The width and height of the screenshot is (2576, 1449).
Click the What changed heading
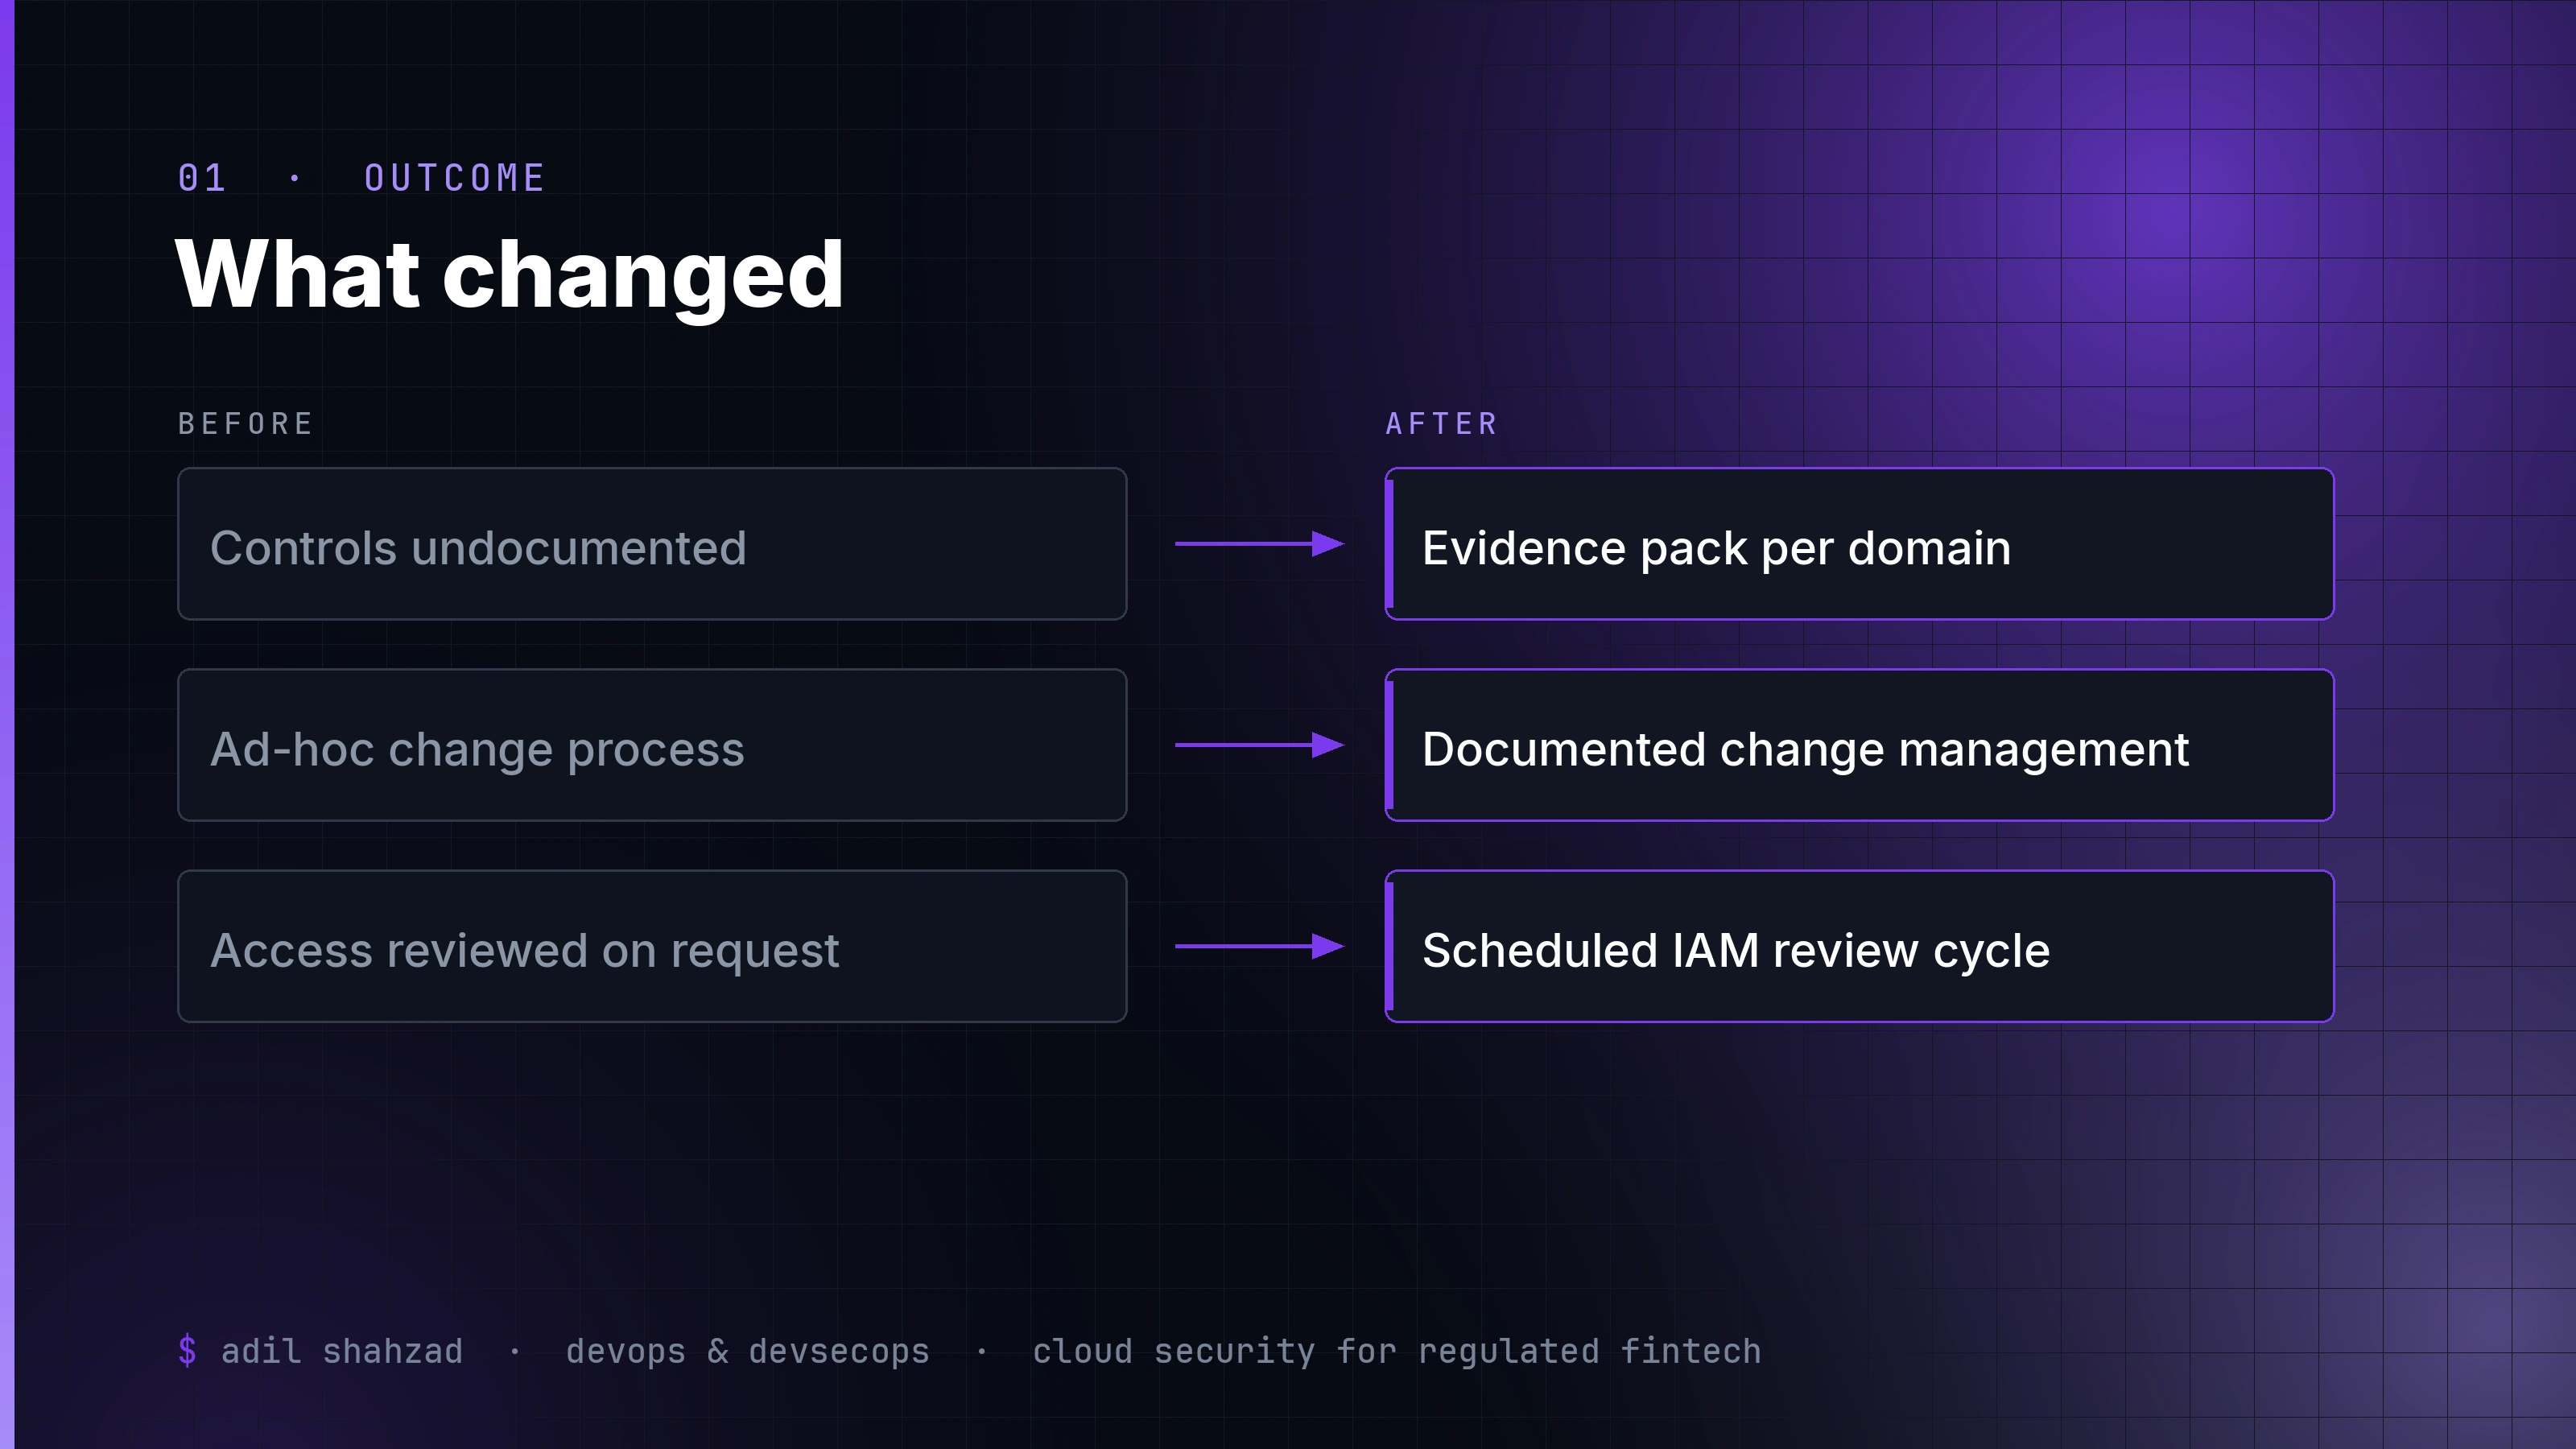pyautogui.click(x=510, y=275)
